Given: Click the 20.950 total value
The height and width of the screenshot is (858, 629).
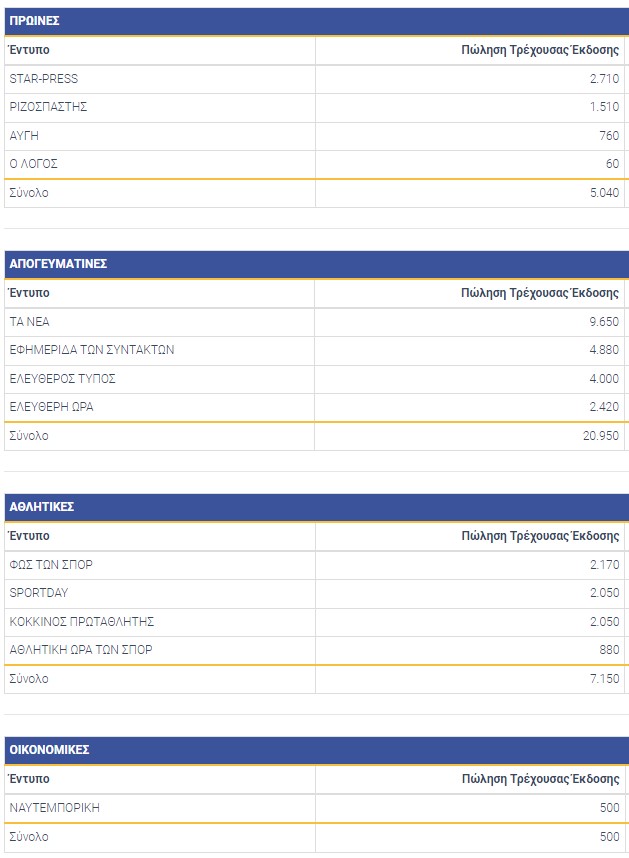Looking at the screenshot, I should click(x=601, y=436).
